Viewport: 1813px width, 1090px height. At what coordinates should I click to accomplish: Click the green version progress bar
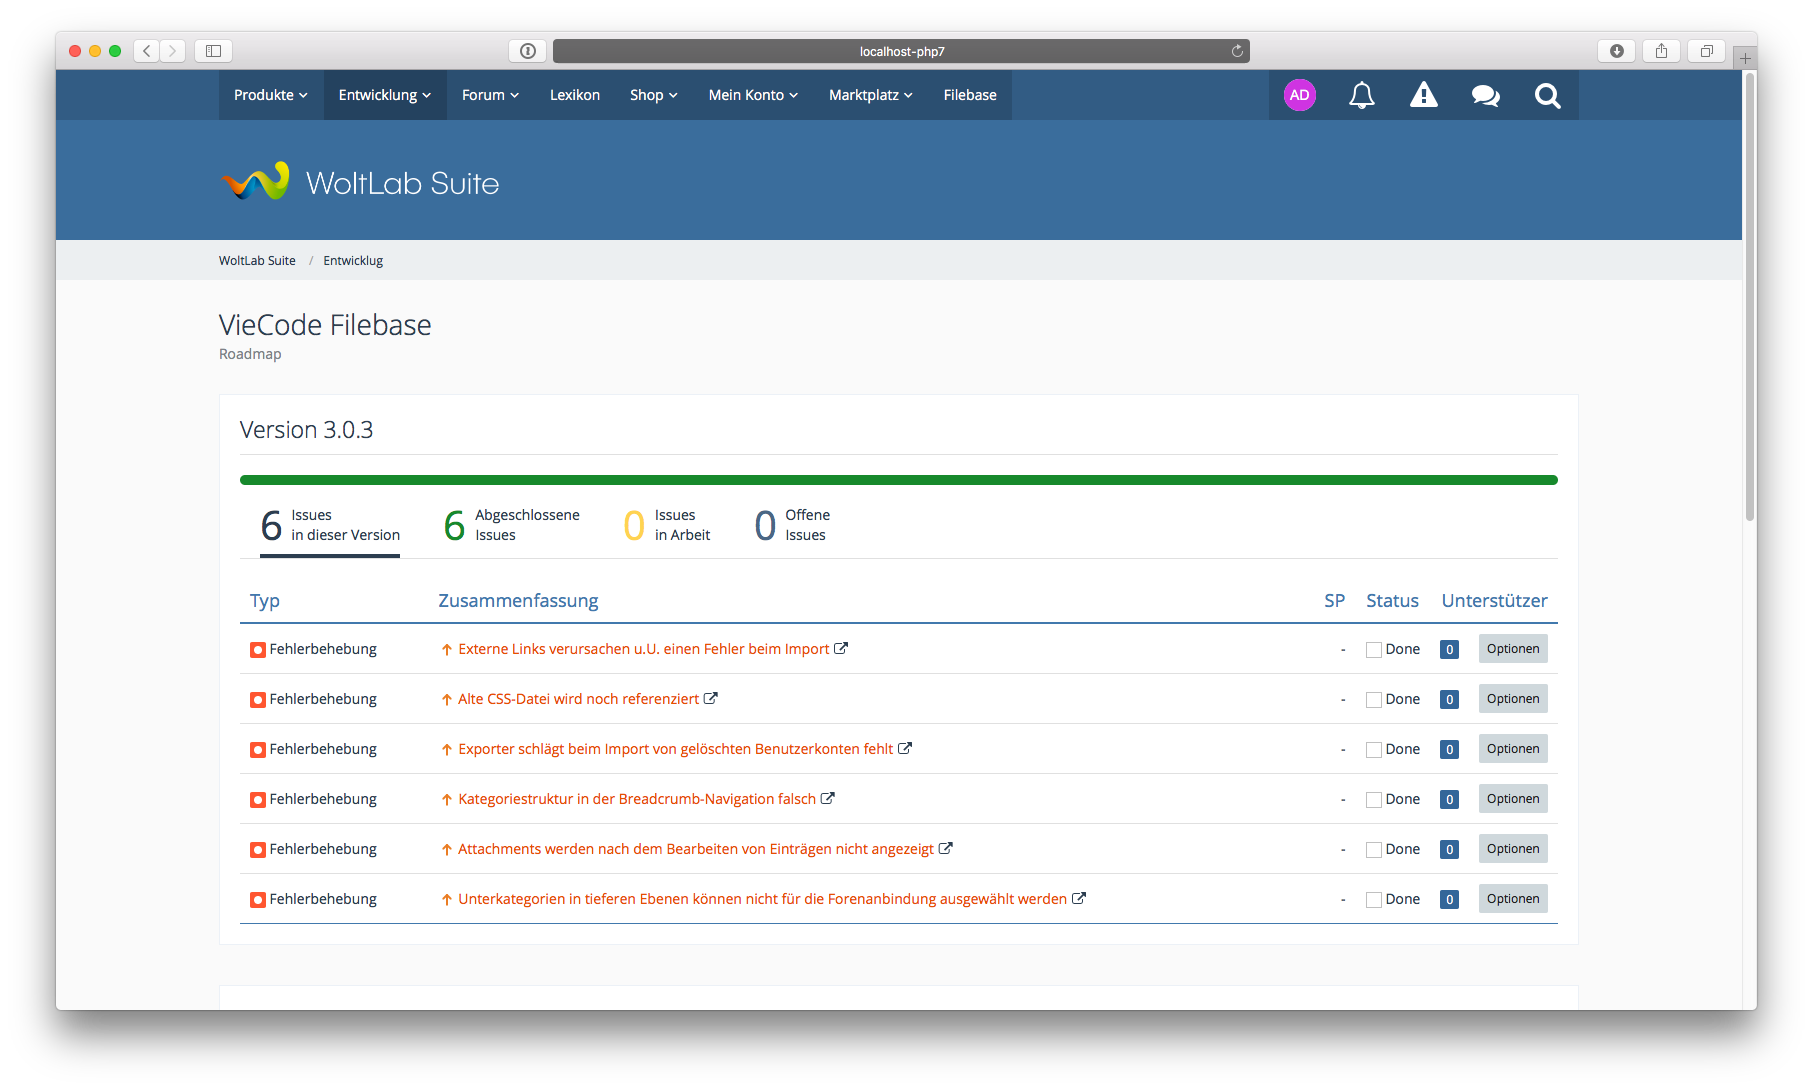pyautogui.click(x=898, y=480)
